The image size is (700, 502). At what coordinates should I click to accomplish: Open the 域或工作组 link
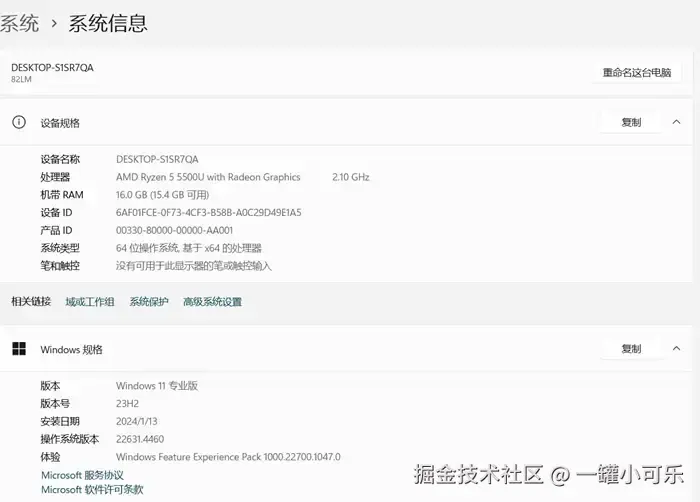(x=90, y=302)
